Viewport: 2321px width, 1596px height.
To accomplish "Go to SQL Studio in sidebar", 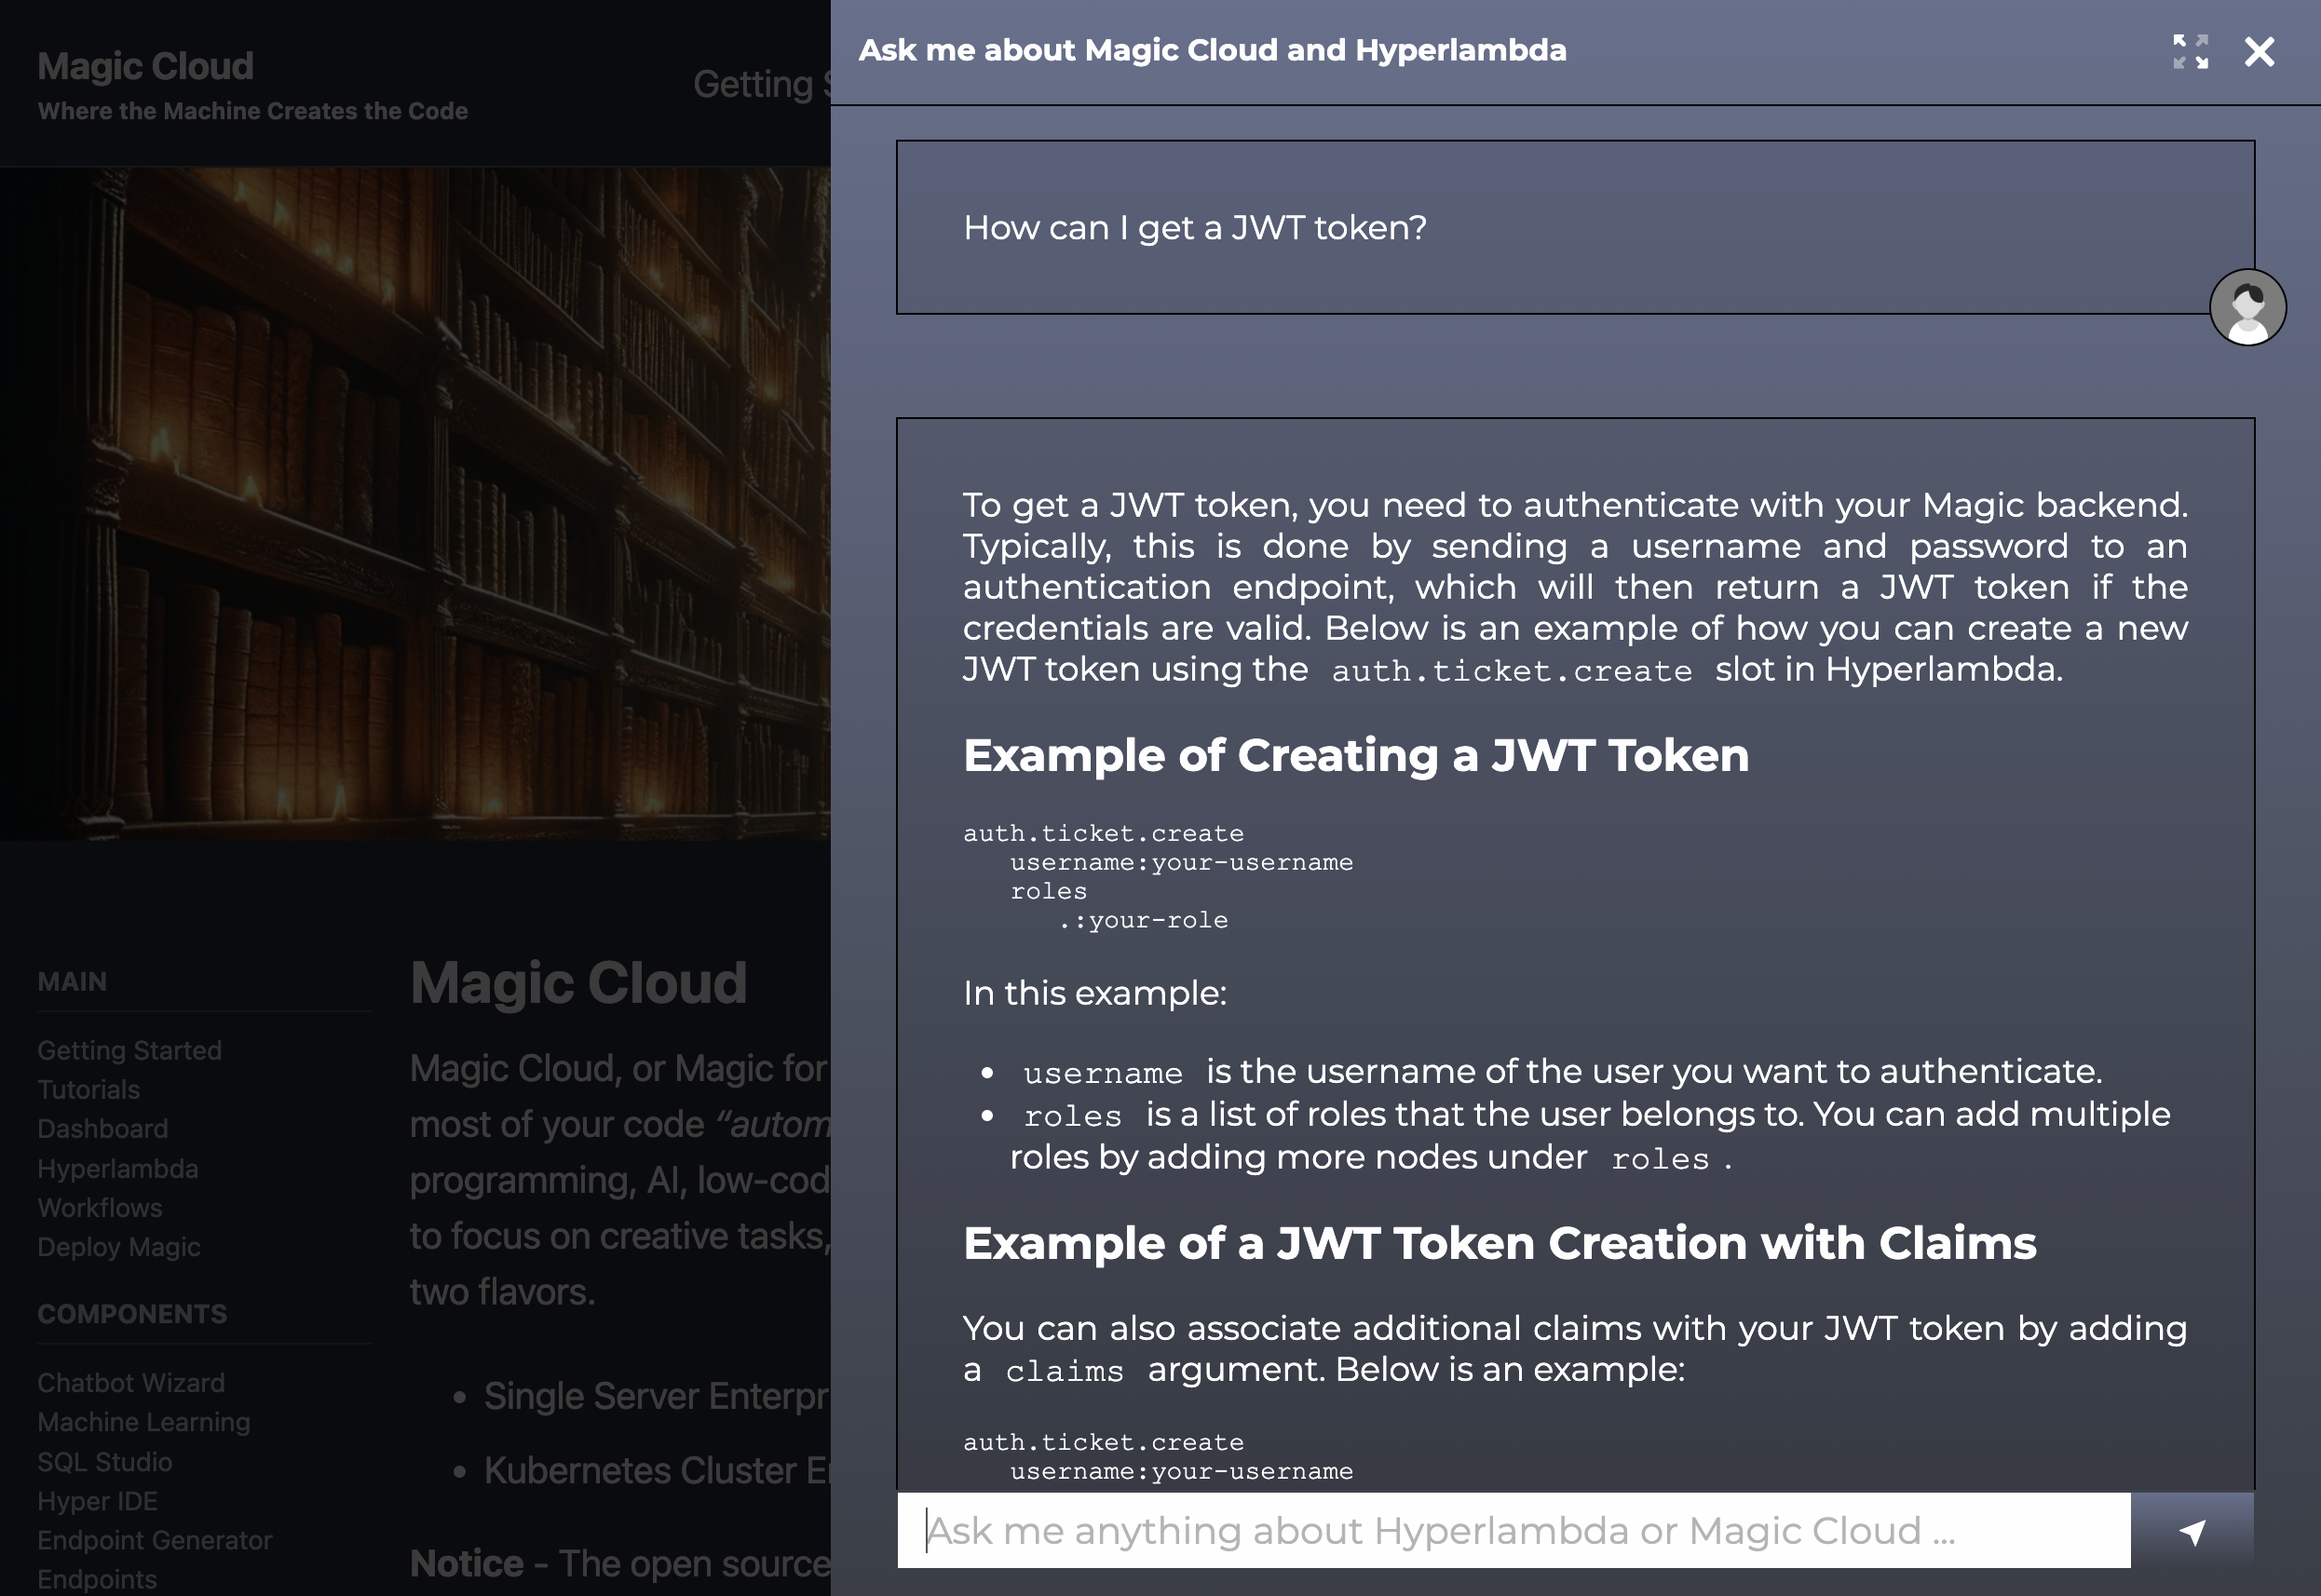I will 104,1461.
